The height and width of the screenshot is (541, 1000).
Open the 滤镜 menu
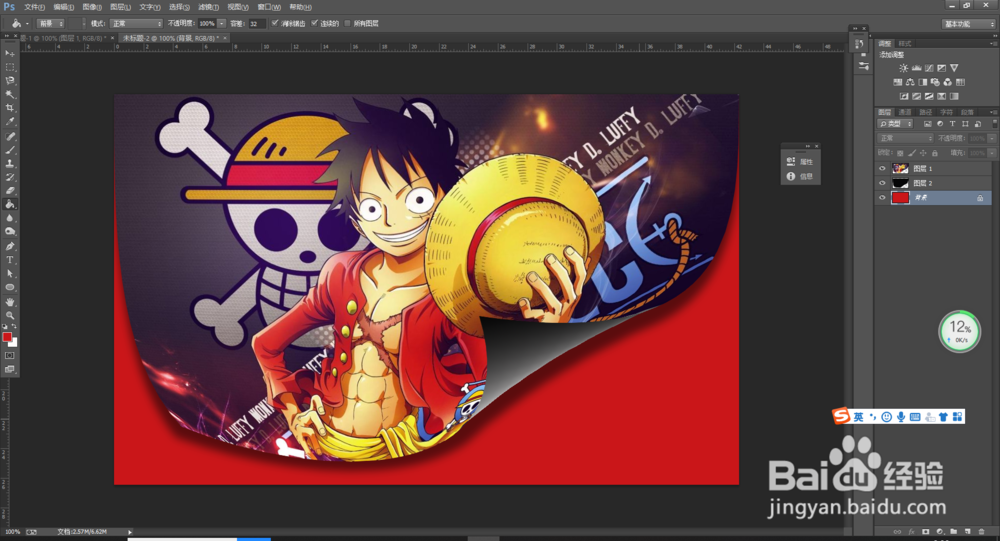(x=209, y=7)
